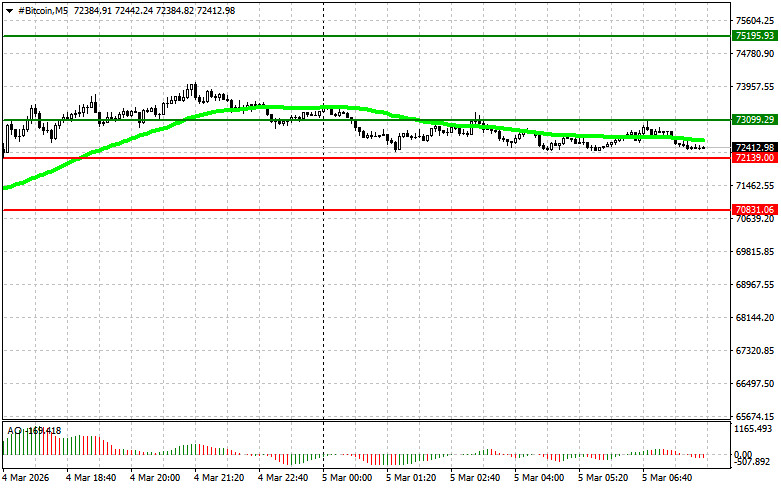Select the 5 Mar 04:00 time label
This screenshot has width=781, height=489.
[x=539, y=478]
